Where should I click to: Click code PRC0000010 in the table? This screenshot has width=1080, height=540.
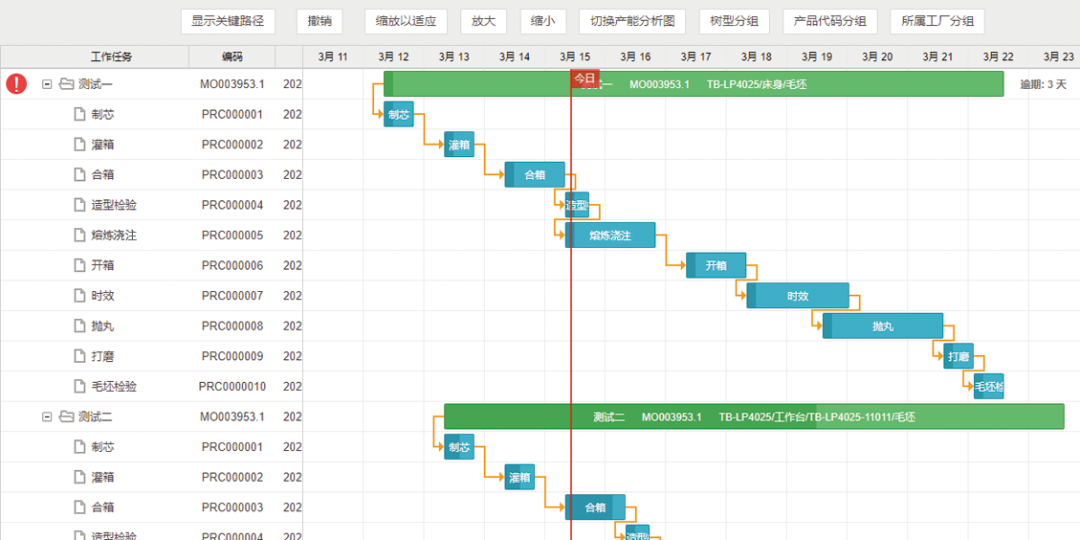232,387
